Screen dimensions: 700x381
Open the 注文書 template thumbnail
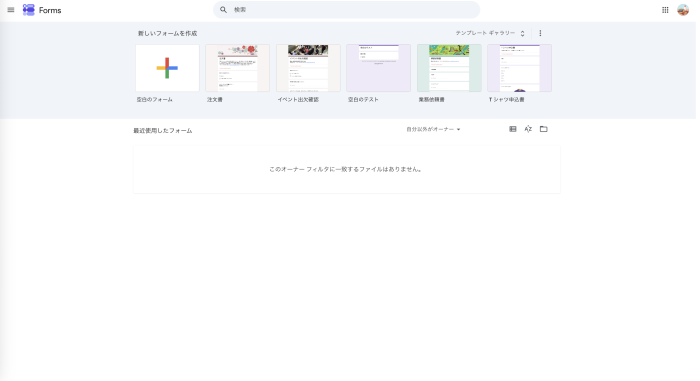tap(238, 68)
